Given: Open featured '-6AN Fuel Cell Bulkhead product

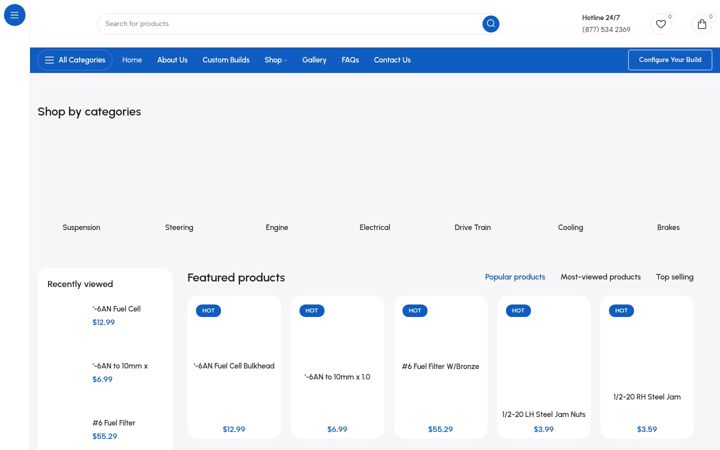Looking at the screenshot, I should (234, 366).
